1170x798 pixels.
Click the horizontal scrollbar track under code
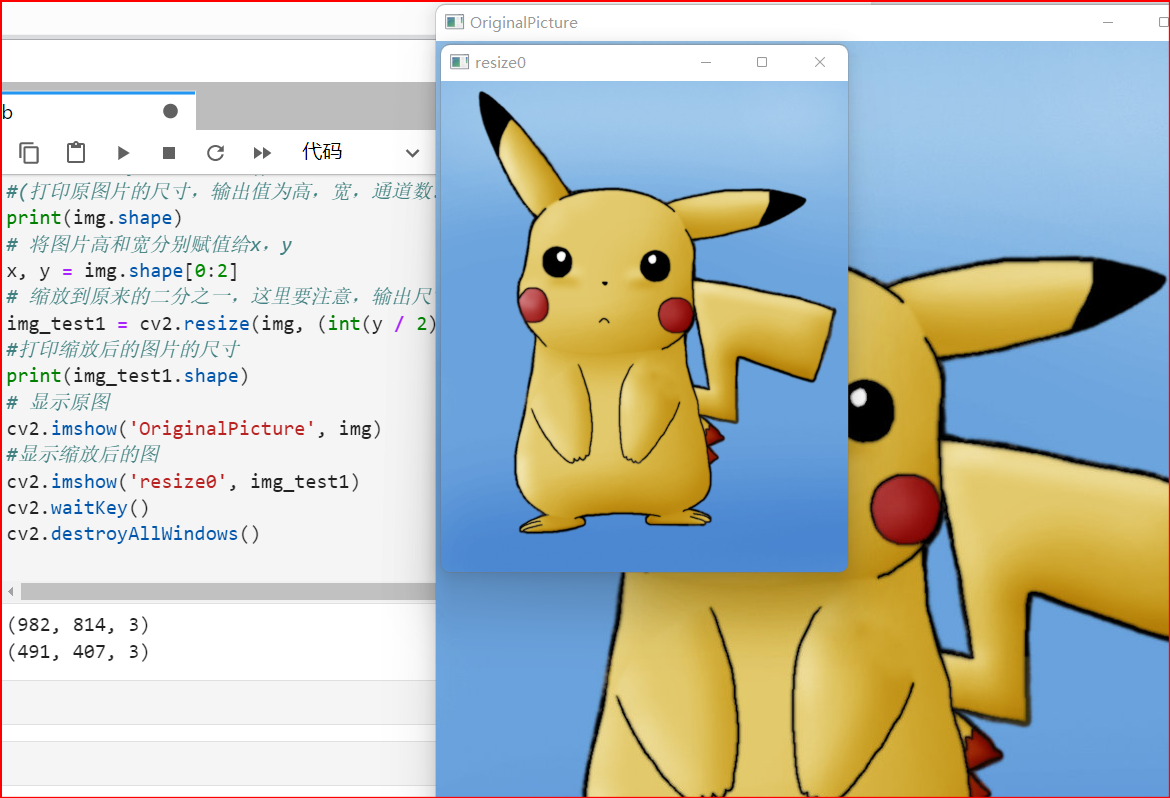[x=228, y=591]
